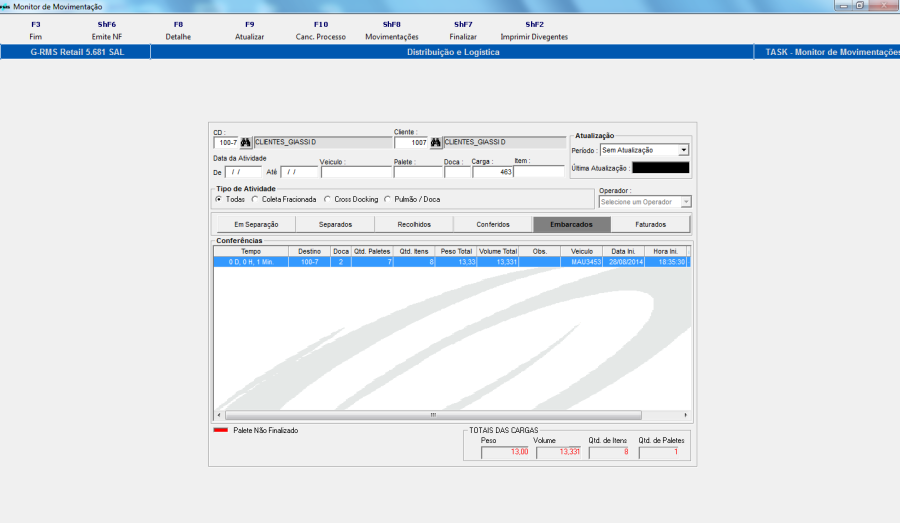This screenshot has width=900, height=523.
Task: Select the Cross Docking radio button
Action: [327, 199]
